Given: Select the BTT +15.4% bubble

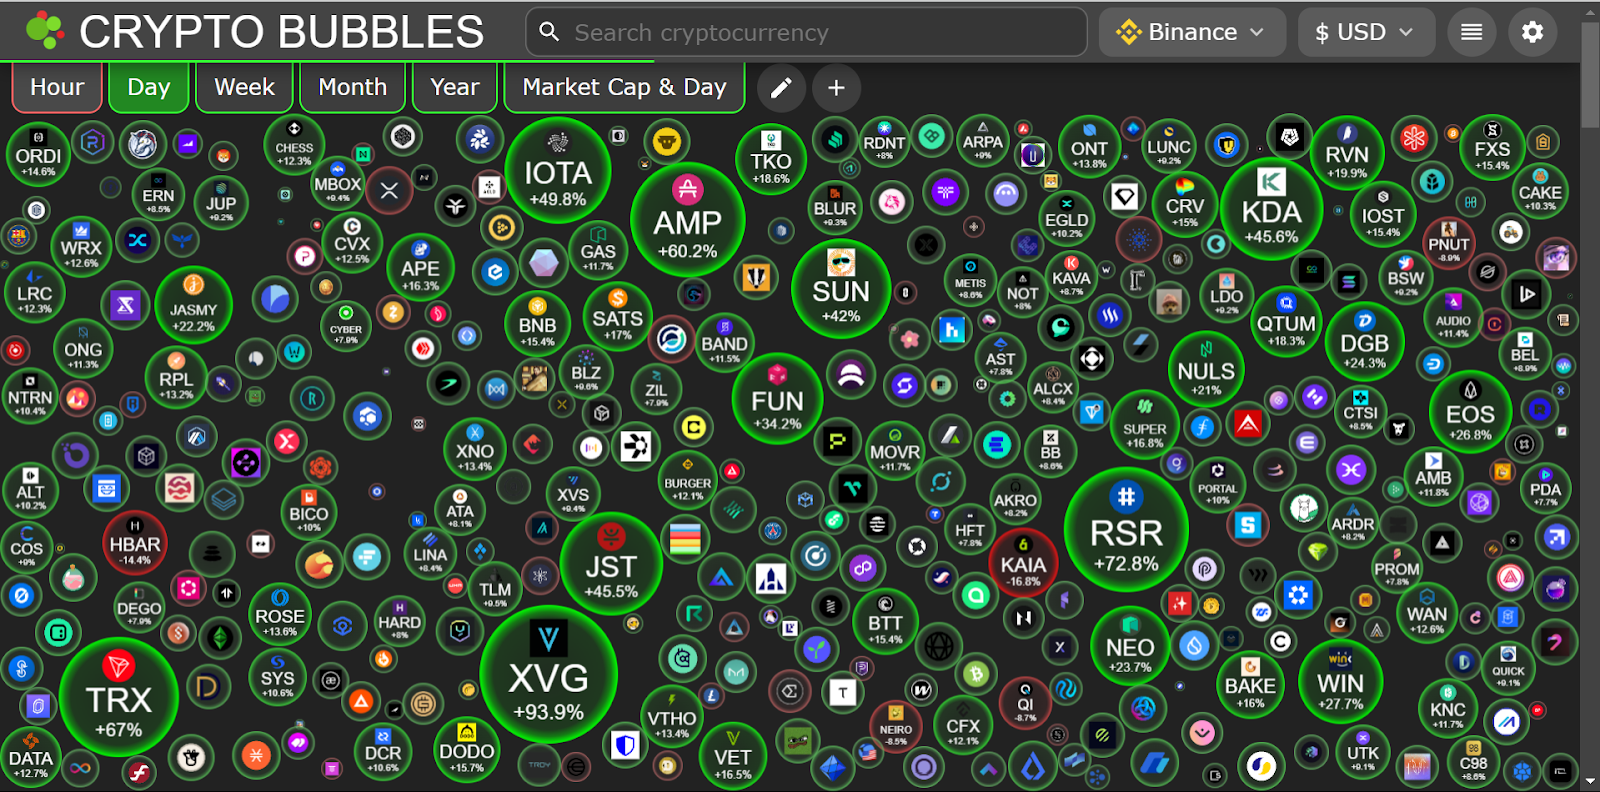Looking at the screenshot, I should [x=885, y=622].
